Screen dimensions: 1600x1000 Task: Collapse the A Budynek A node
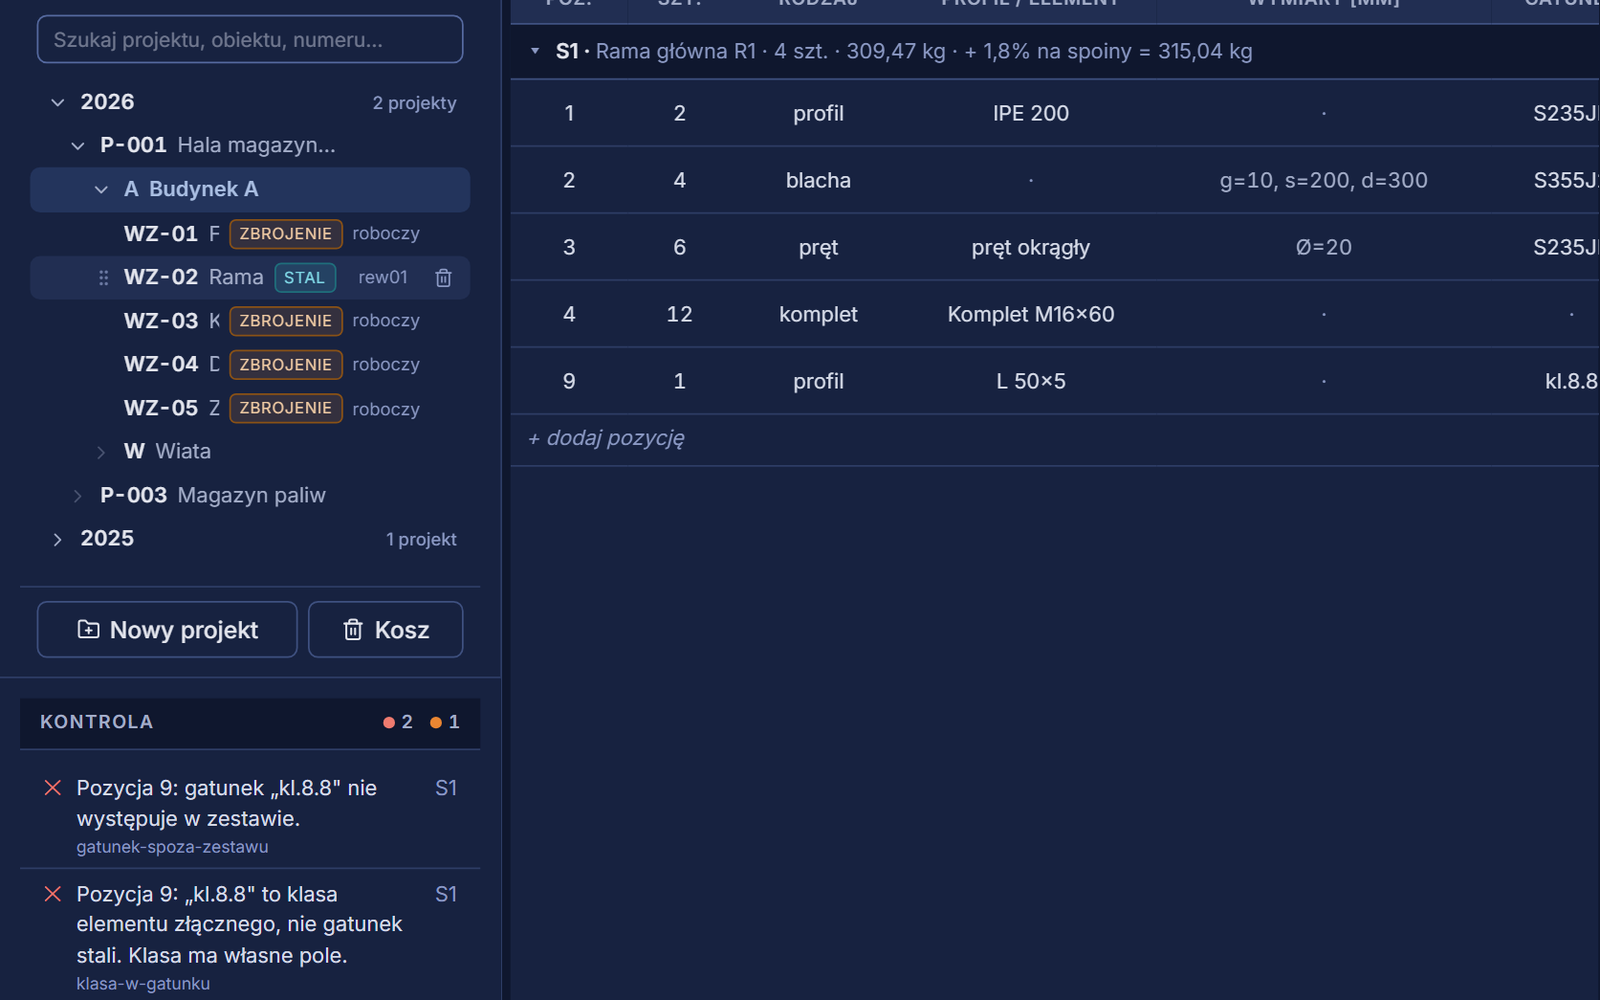101,189
